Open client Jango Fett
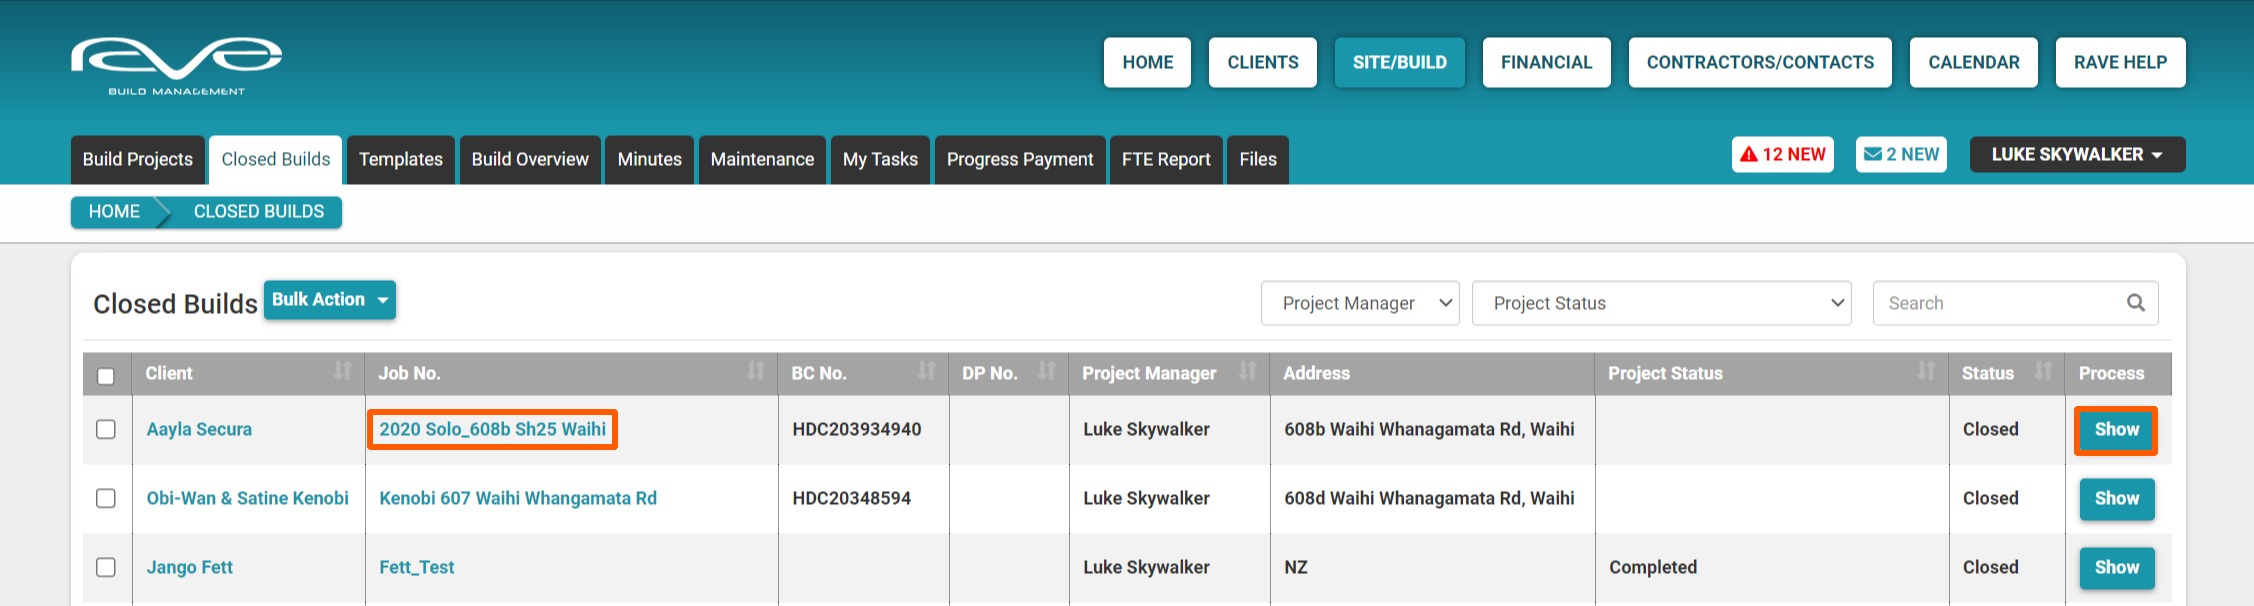The height and width of the screenshot is (606, 2254). pos(190,567)
